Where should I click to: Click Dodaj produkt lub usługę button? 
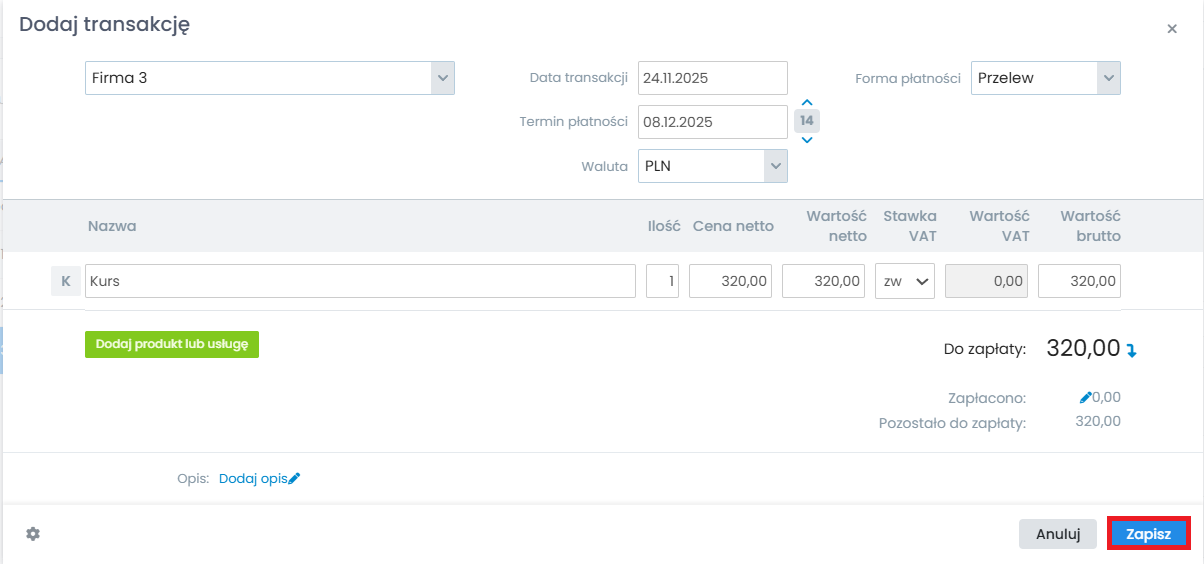click(x=172, y=344)
